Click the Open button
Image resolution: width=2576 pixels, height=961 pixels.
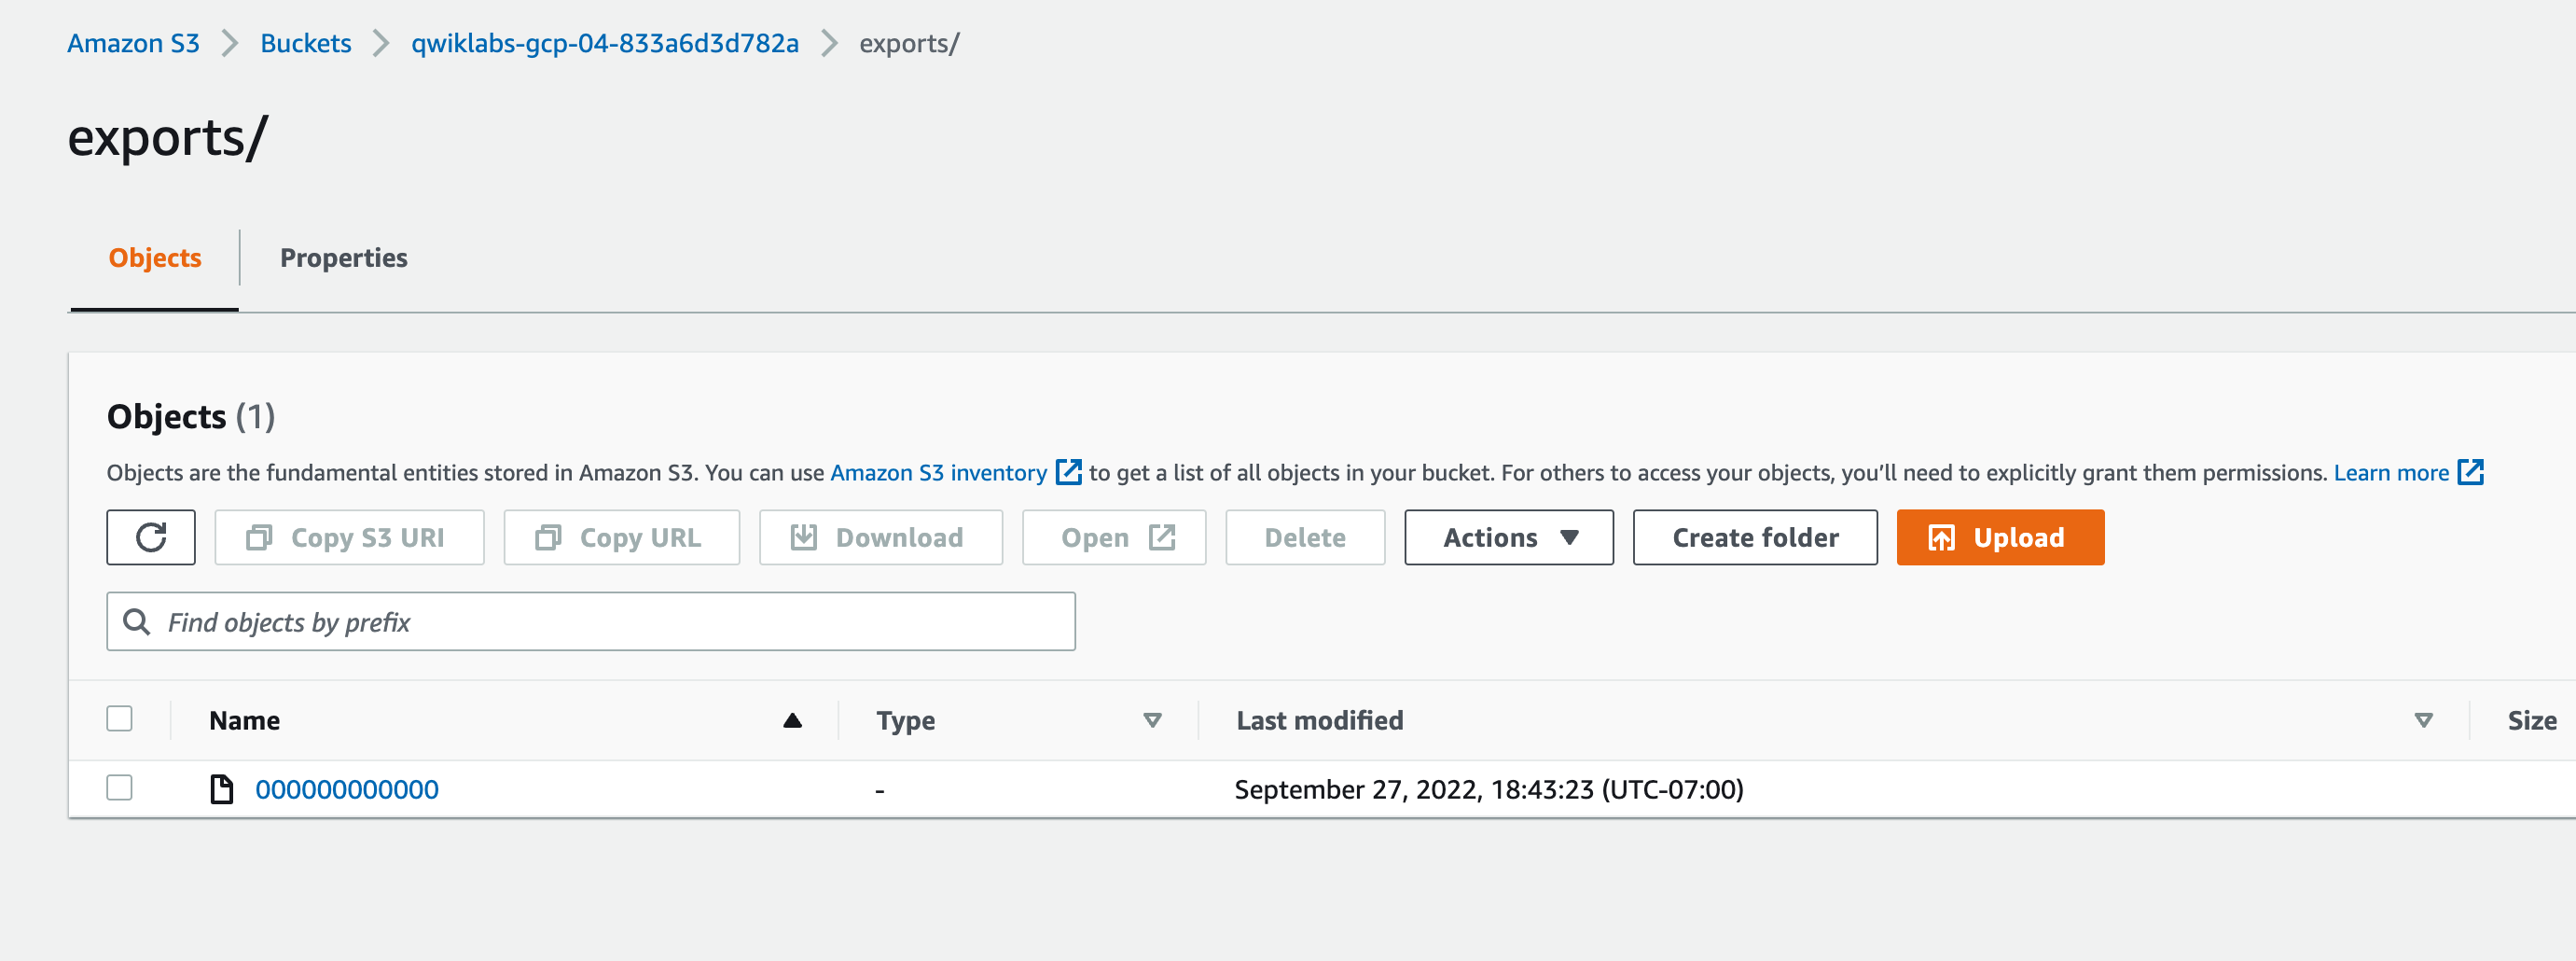tap(1114, 537)
